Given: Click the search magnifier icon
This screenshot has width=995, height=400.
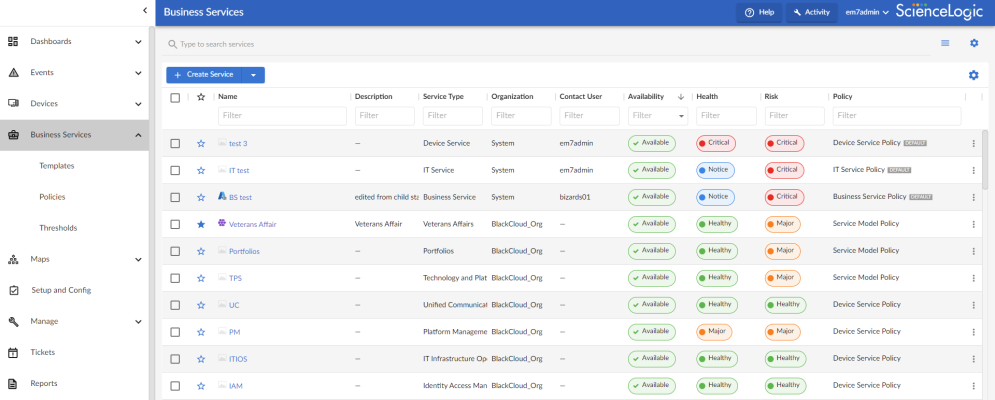Looking at the screenshot, I should [172, 44].
